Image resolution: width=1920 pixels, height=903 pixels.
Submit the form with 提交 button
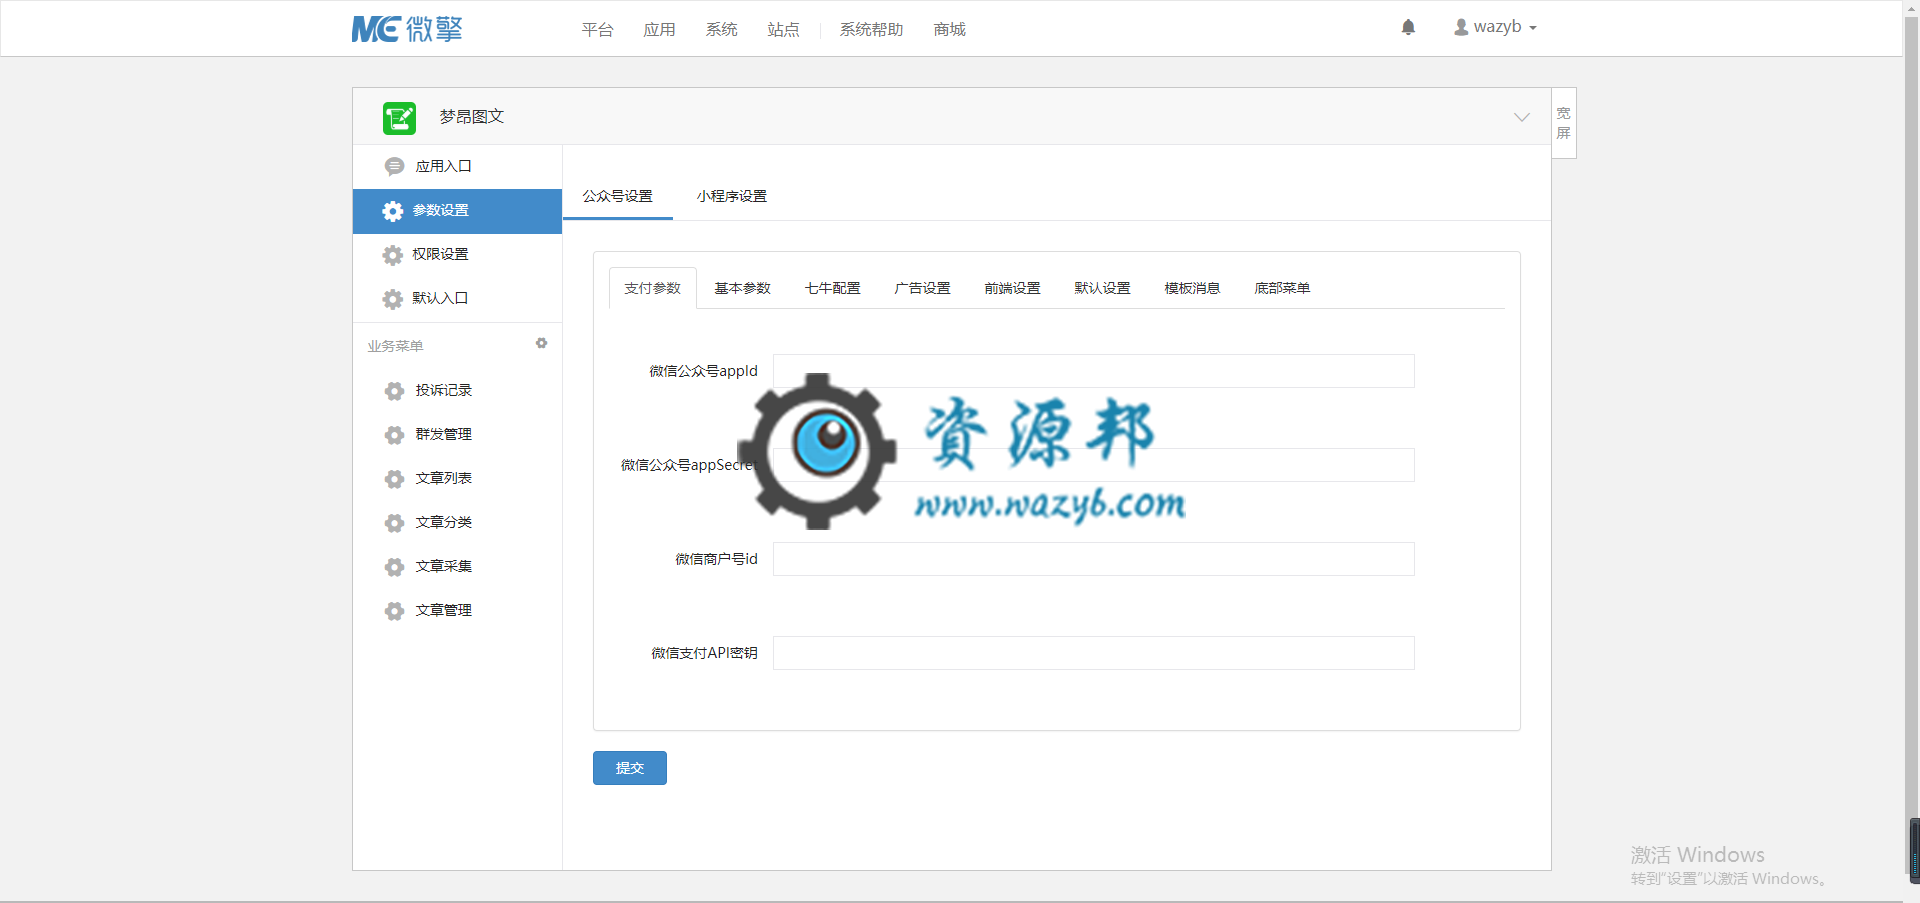pos(630,768)
